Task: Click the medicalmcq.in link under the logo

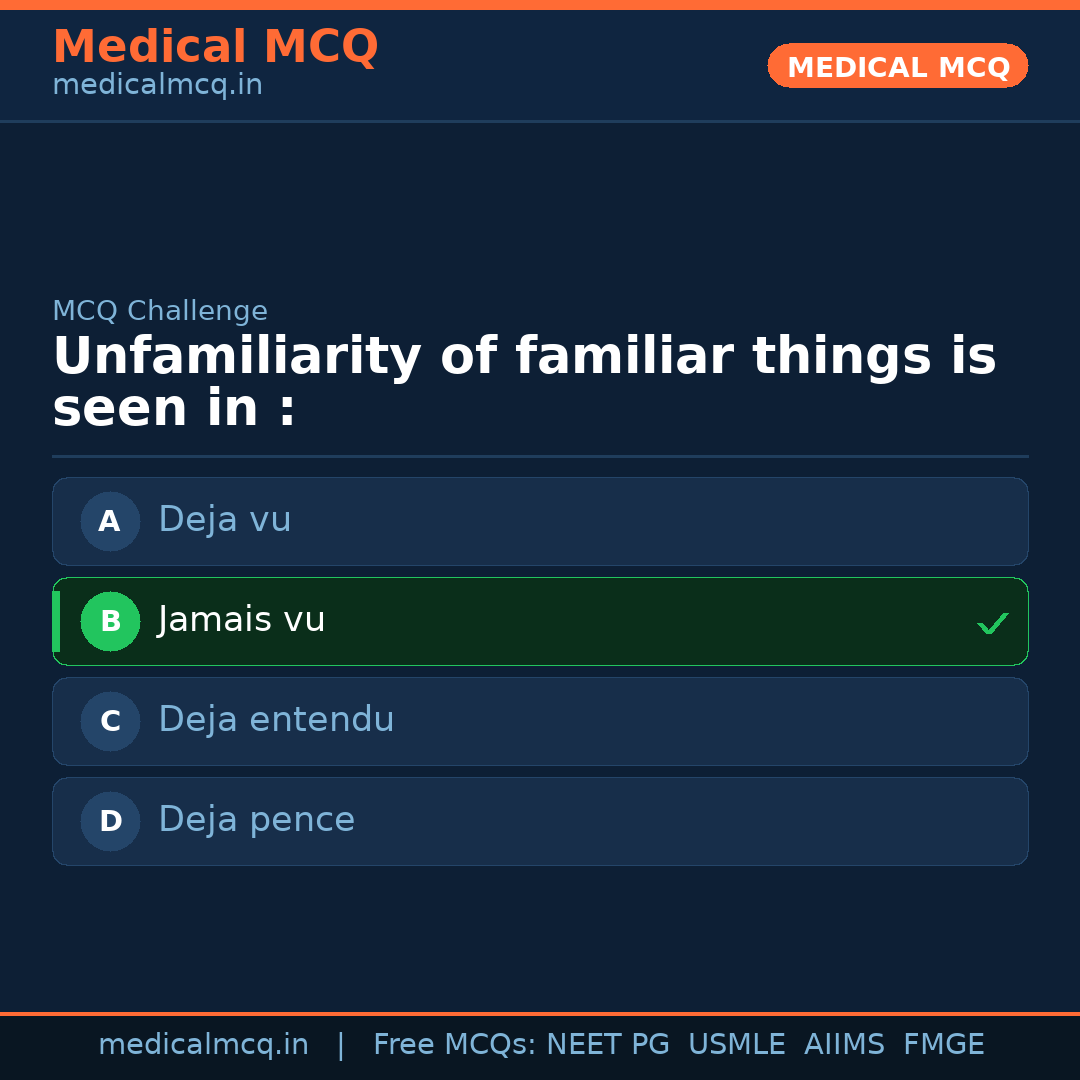Action: pyautogui.click(x=157, y=85)
